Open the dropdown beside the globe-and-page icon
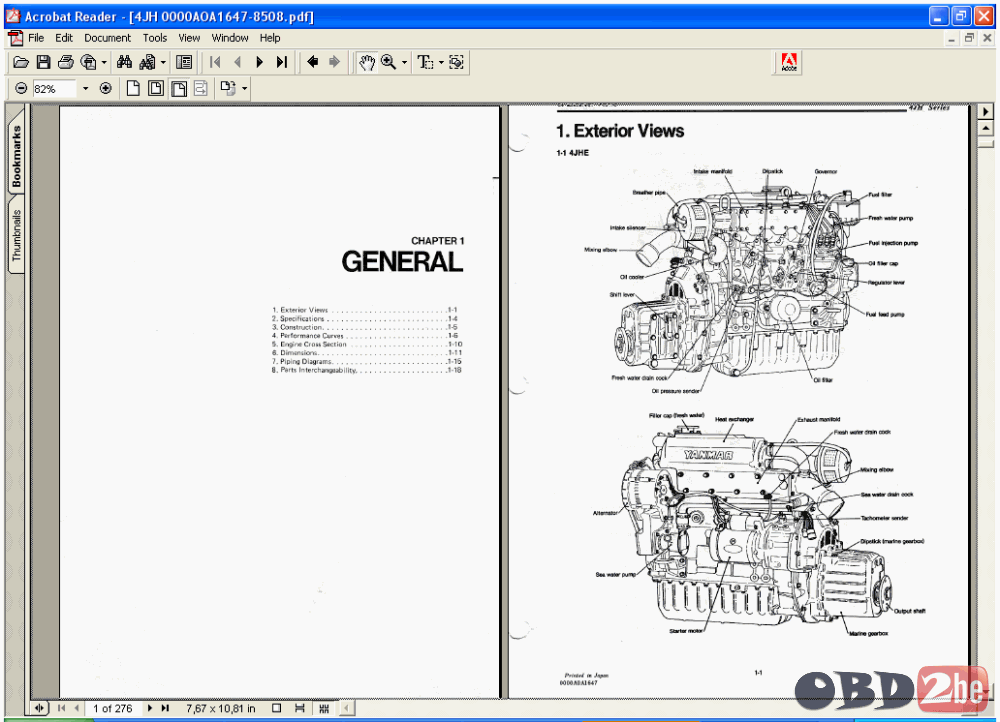The width and height of the screenshot is (1000, 722). [x=104, y=63]
